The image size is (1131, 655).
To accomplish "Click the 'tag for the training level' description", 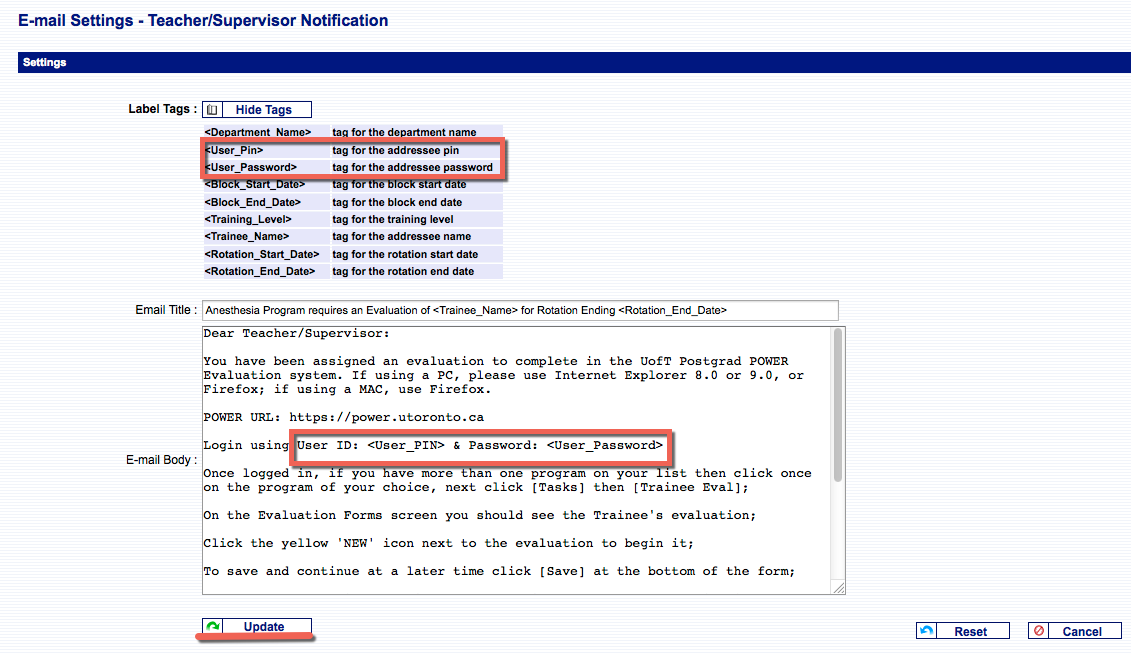I will 393,219.
